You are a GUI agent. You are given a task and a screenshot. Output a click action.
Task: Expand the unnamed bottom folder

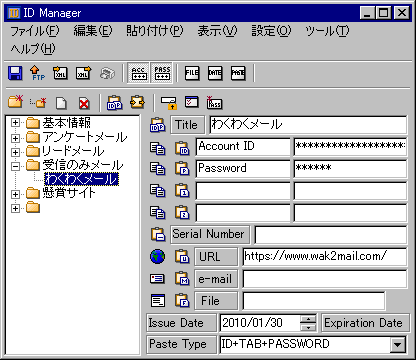[x=15, y=208]
